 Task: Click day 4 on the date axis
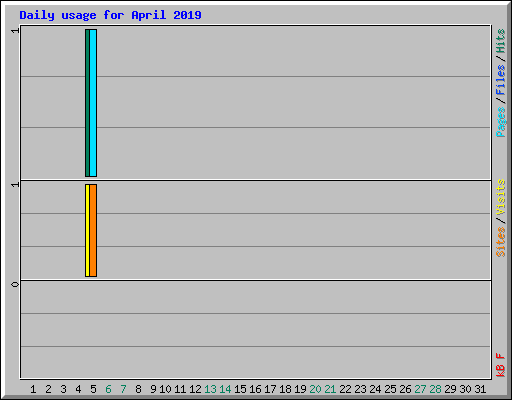click(x=78, y=389)
